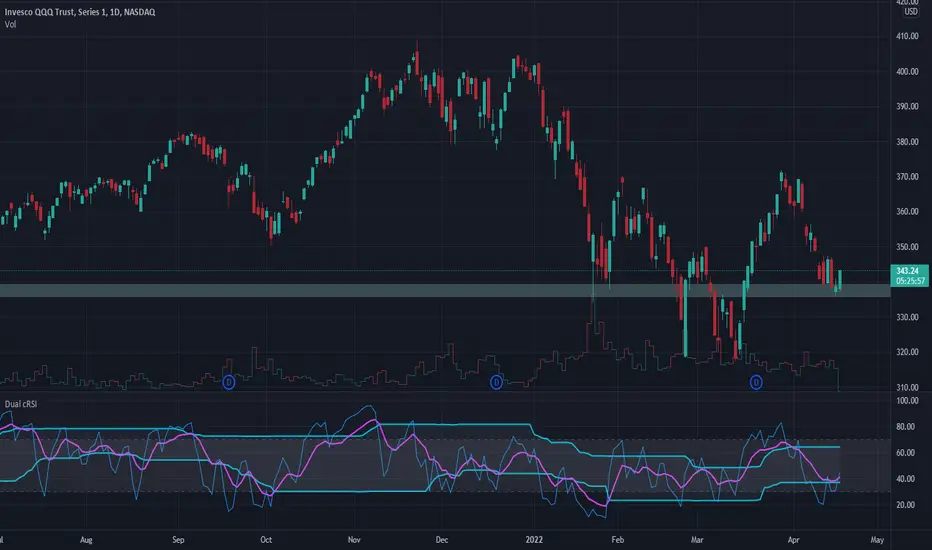Click the 05:25:57 bar countdown timer

pos(909,281)
